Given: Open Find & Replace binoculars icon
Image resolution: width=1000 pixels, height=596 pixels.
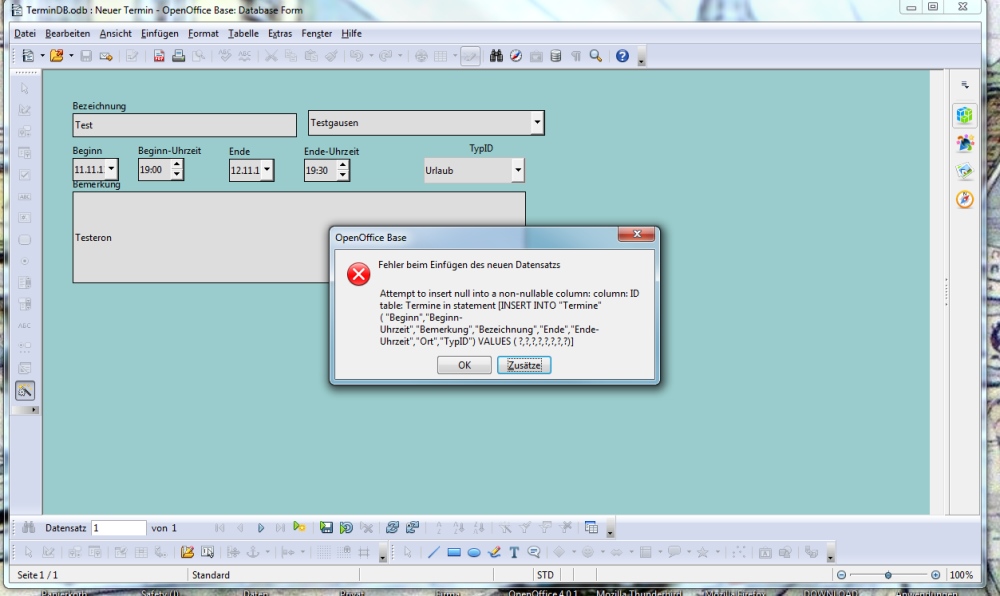Looking at the screenshot, I should pyautogui.click(x=496, y=56).
